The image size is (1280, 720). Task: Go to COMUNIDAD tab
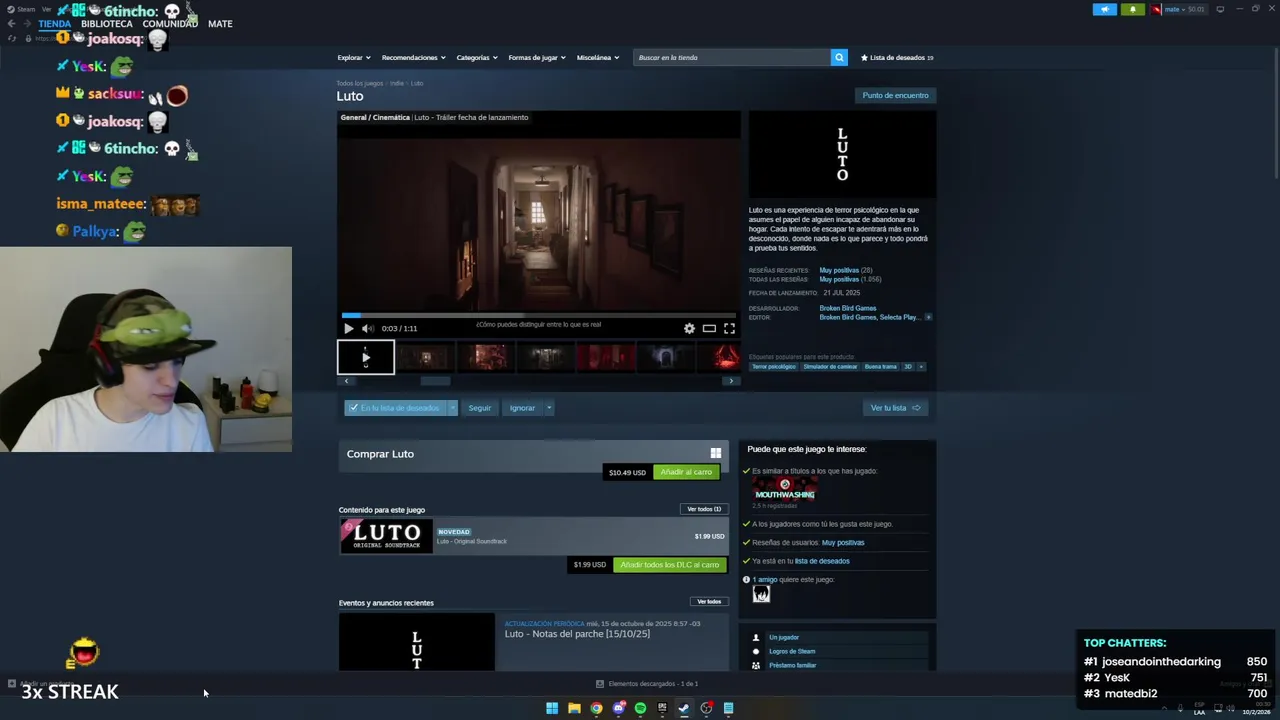[x=170, y=24]
